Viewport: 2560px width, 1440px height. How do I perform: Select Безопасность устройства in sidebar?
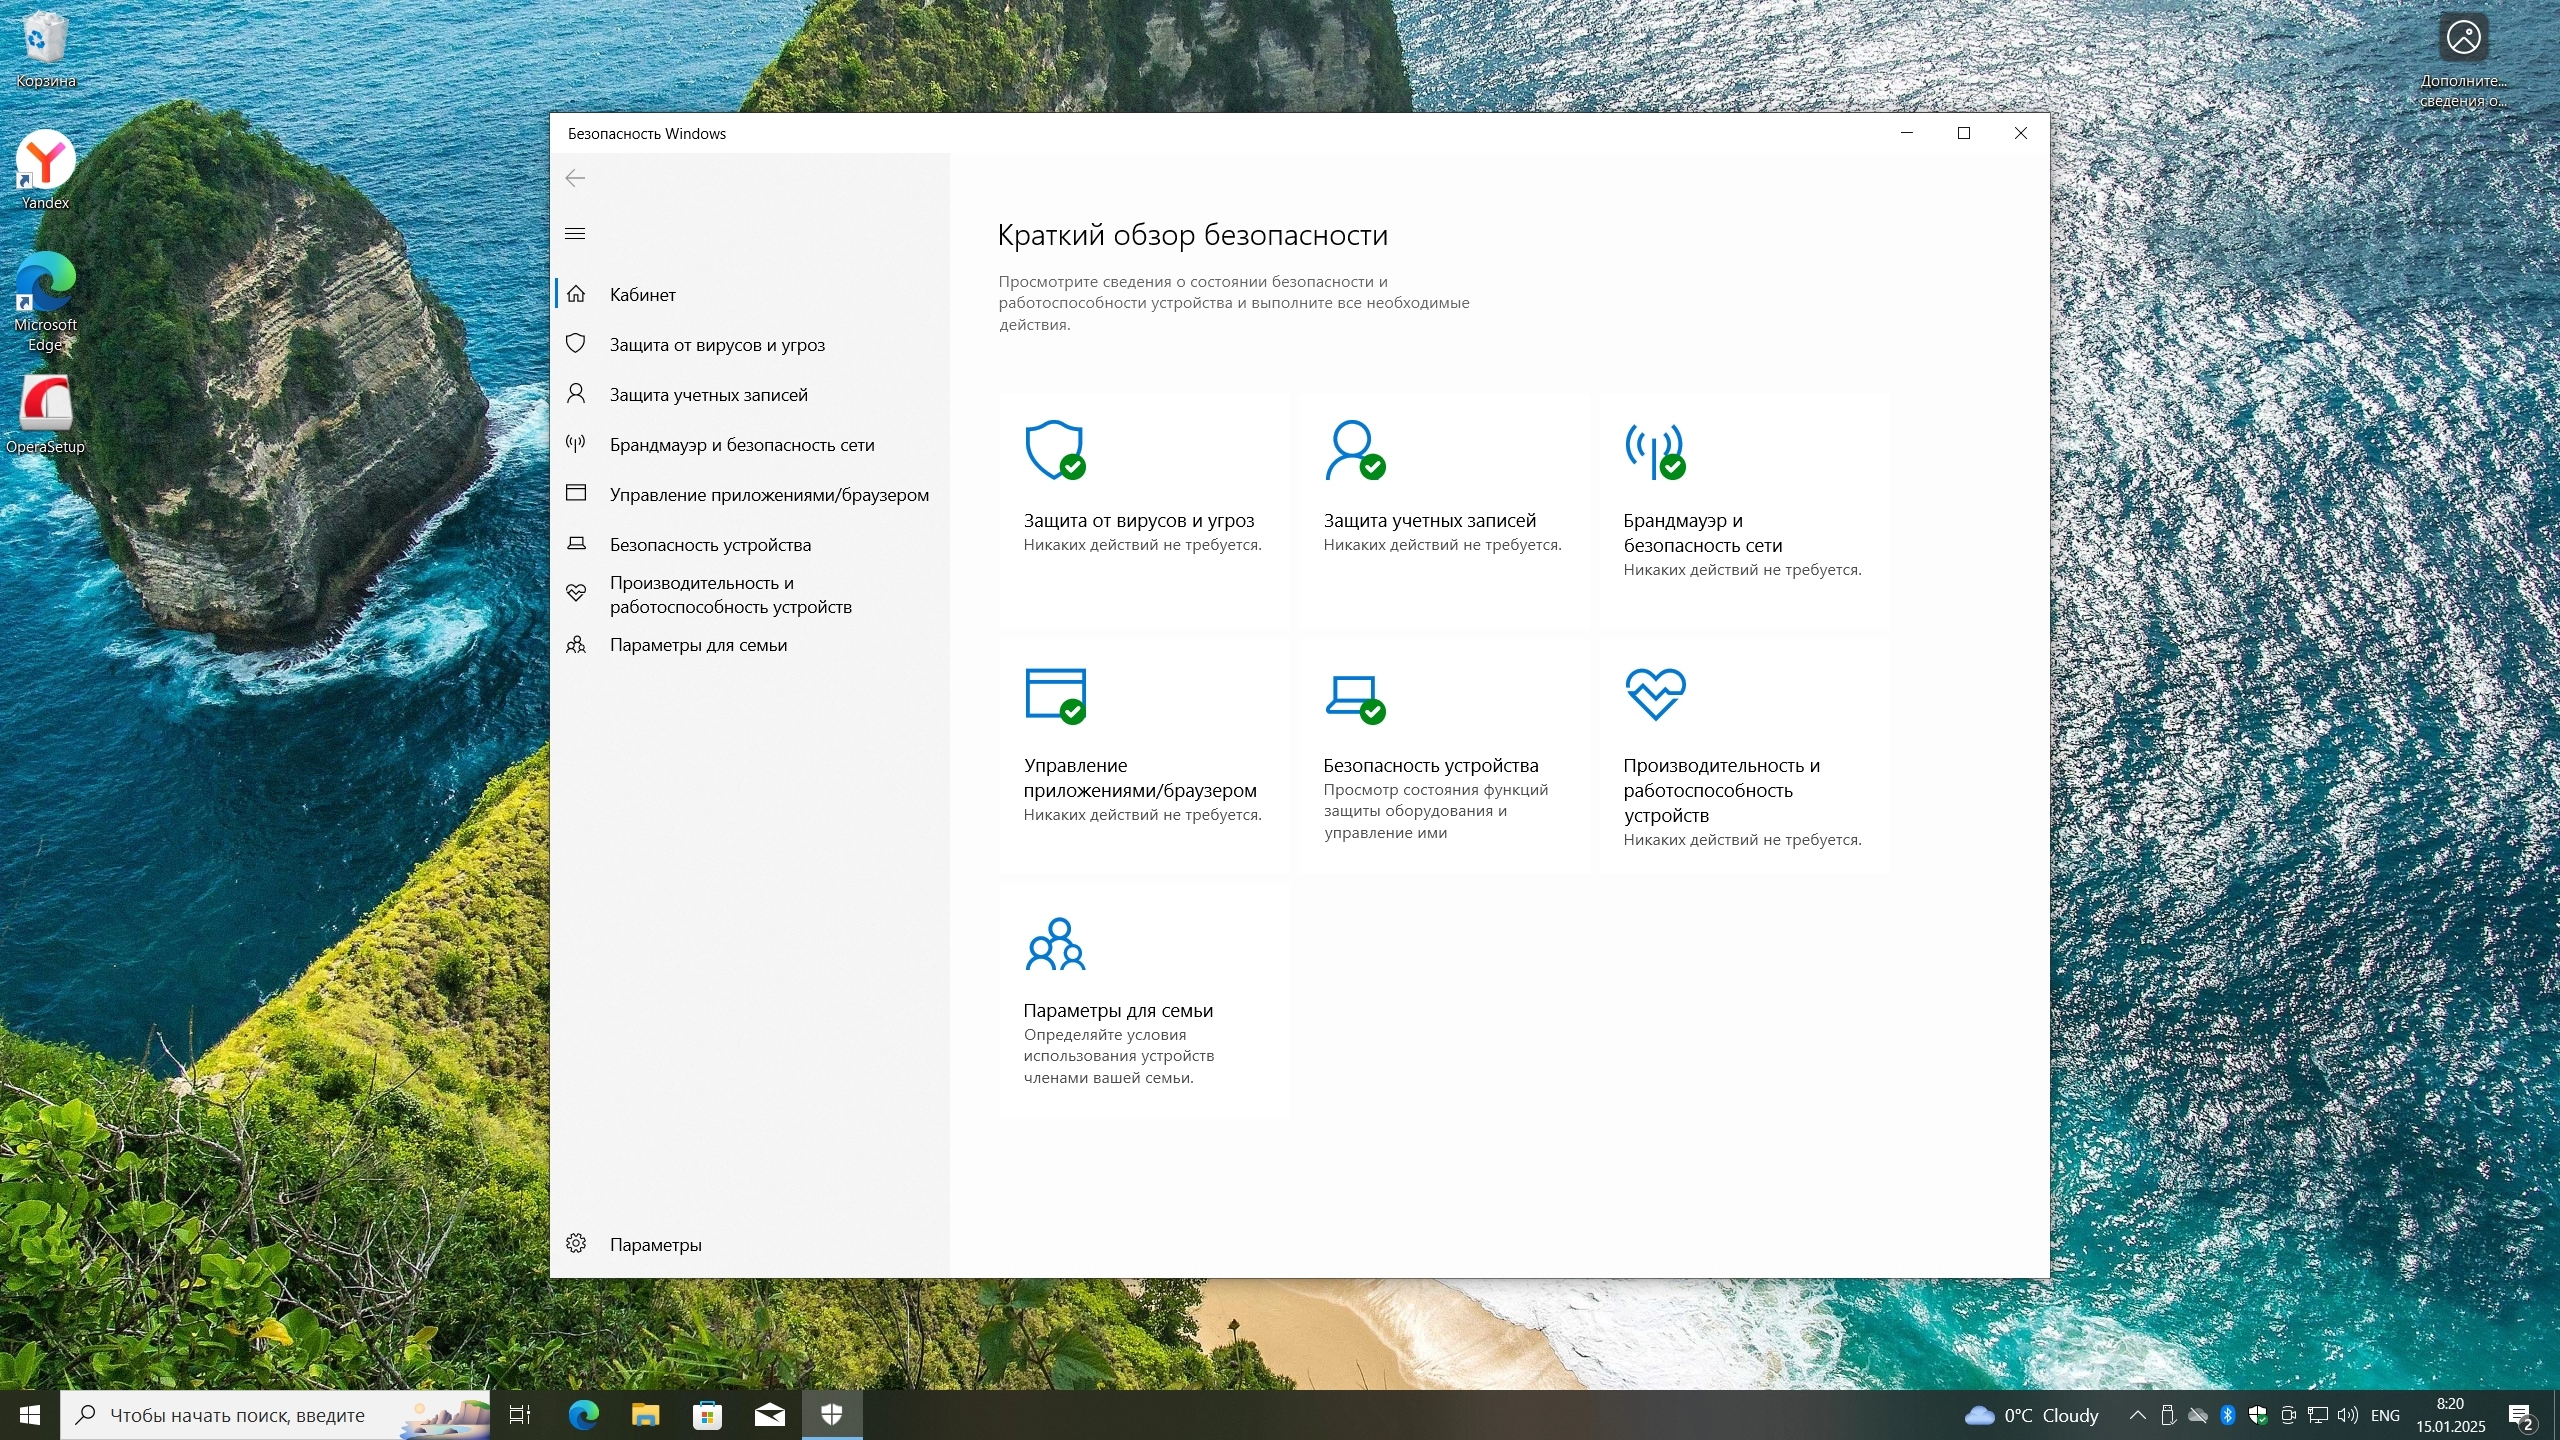click(x=710, y=545)
